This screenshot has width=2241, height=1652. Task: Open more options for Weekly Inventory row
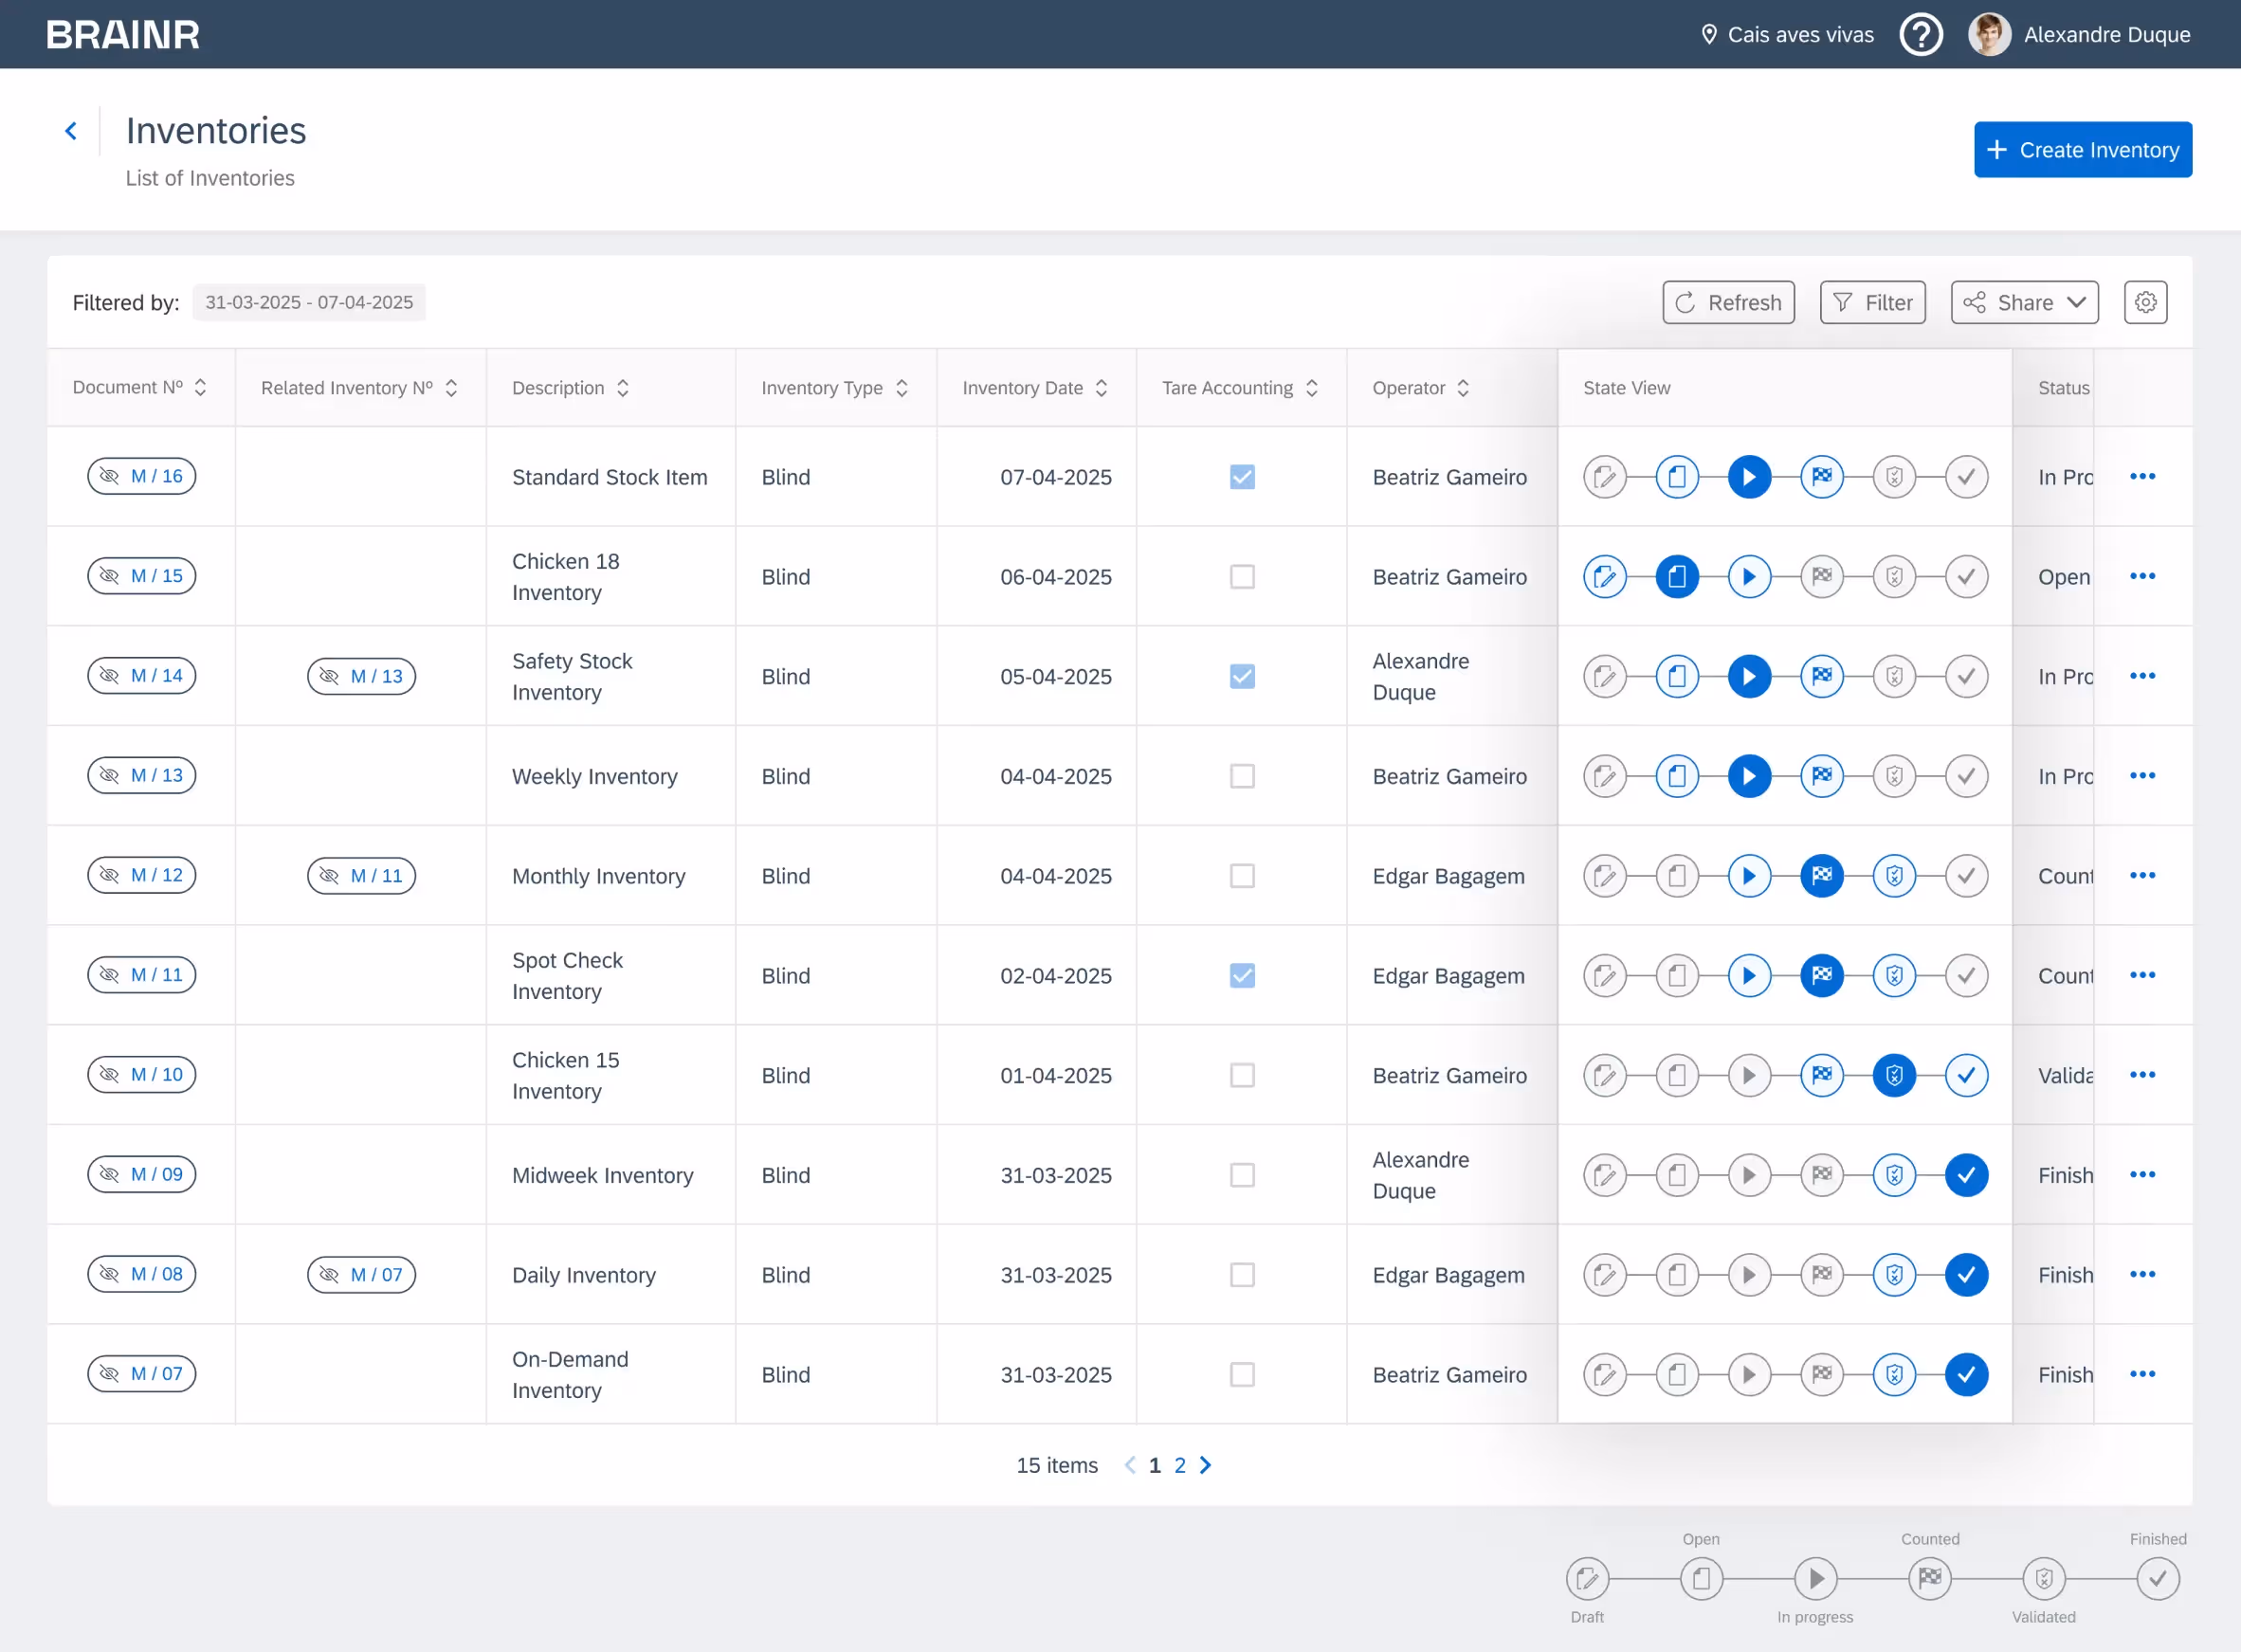(2142, 776)
